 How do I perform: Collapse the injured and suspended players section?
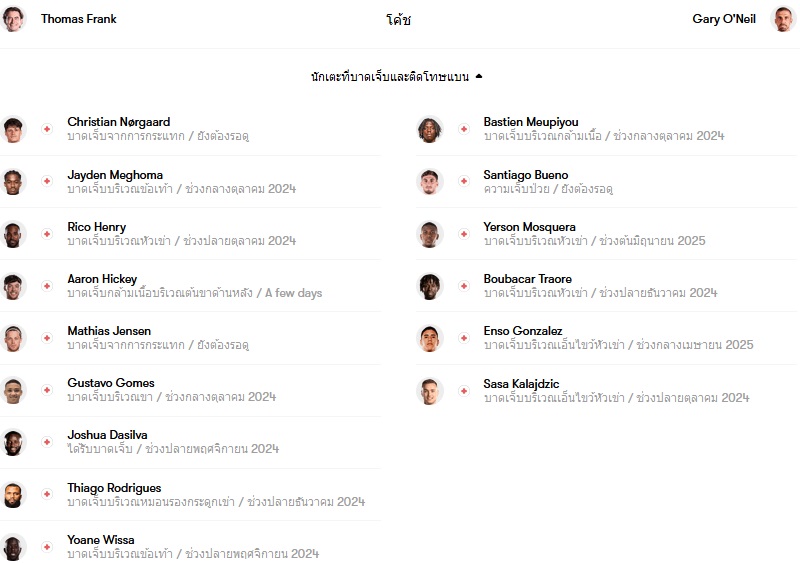point(396,77)
